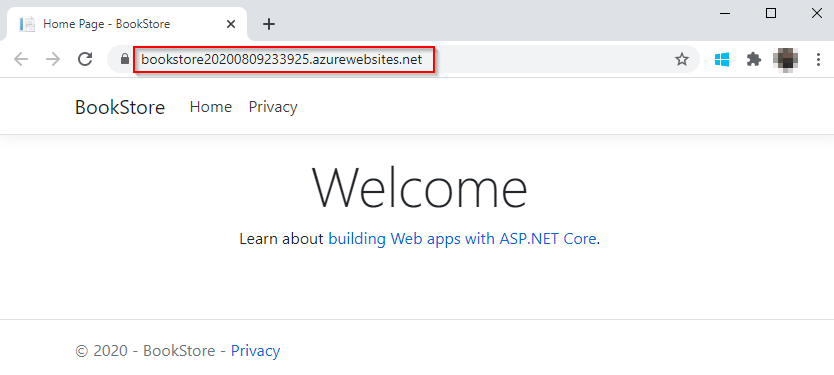Click the Welcome heading

(x=419, y=187)
